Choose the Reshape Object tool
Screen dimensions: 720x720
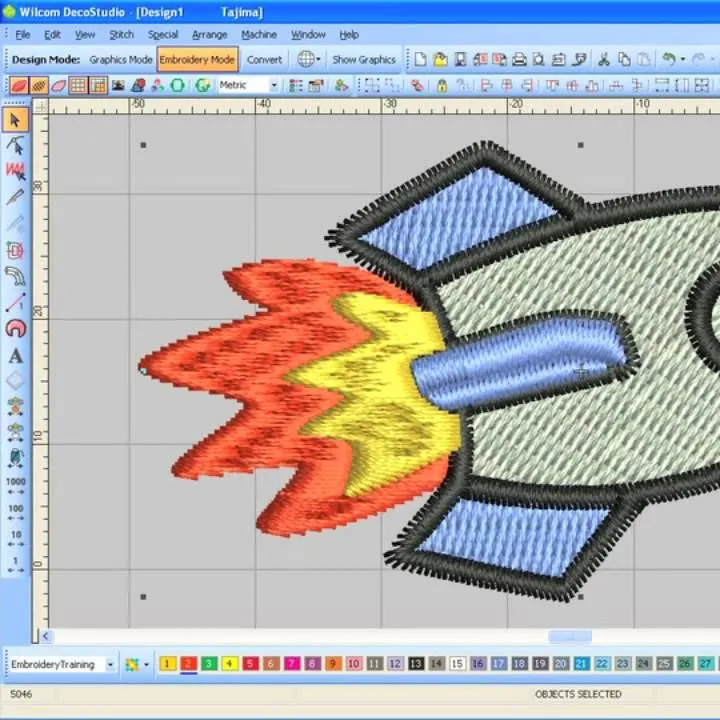[16, 146]
